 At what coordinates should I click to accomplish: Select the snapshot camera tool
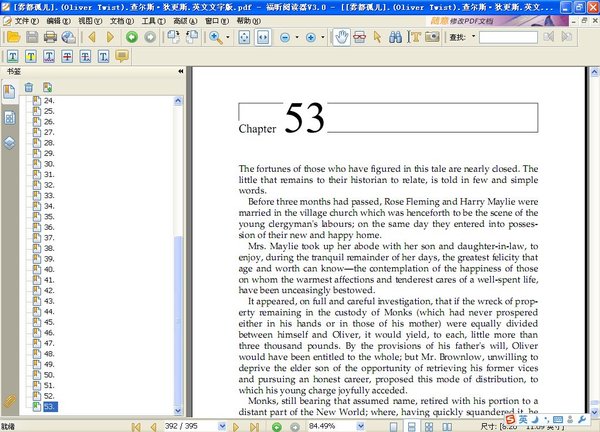(x=432, y=37)
